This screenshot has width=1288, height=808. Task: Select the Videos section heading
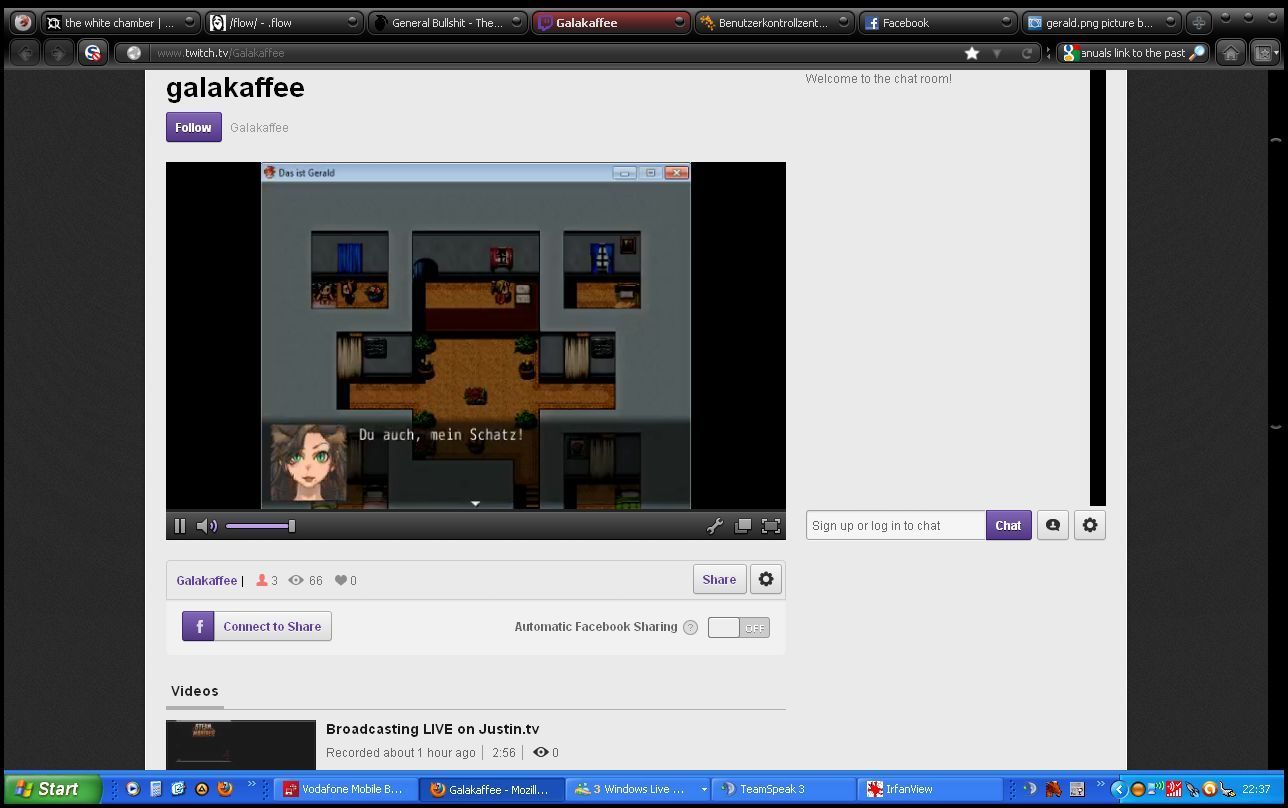[194, 691]
